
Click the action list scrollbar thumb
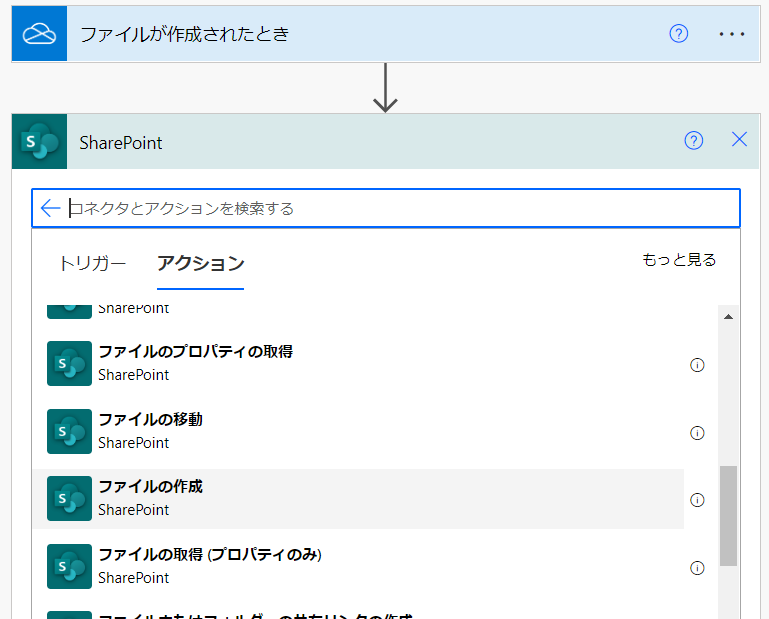coord(728,516)
